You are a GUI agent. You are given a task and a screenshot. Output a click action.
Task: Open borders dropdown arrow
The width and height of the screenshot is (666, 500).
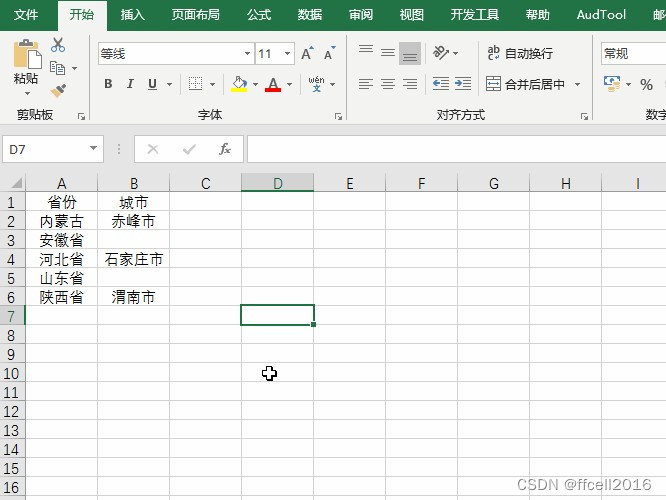212,84
